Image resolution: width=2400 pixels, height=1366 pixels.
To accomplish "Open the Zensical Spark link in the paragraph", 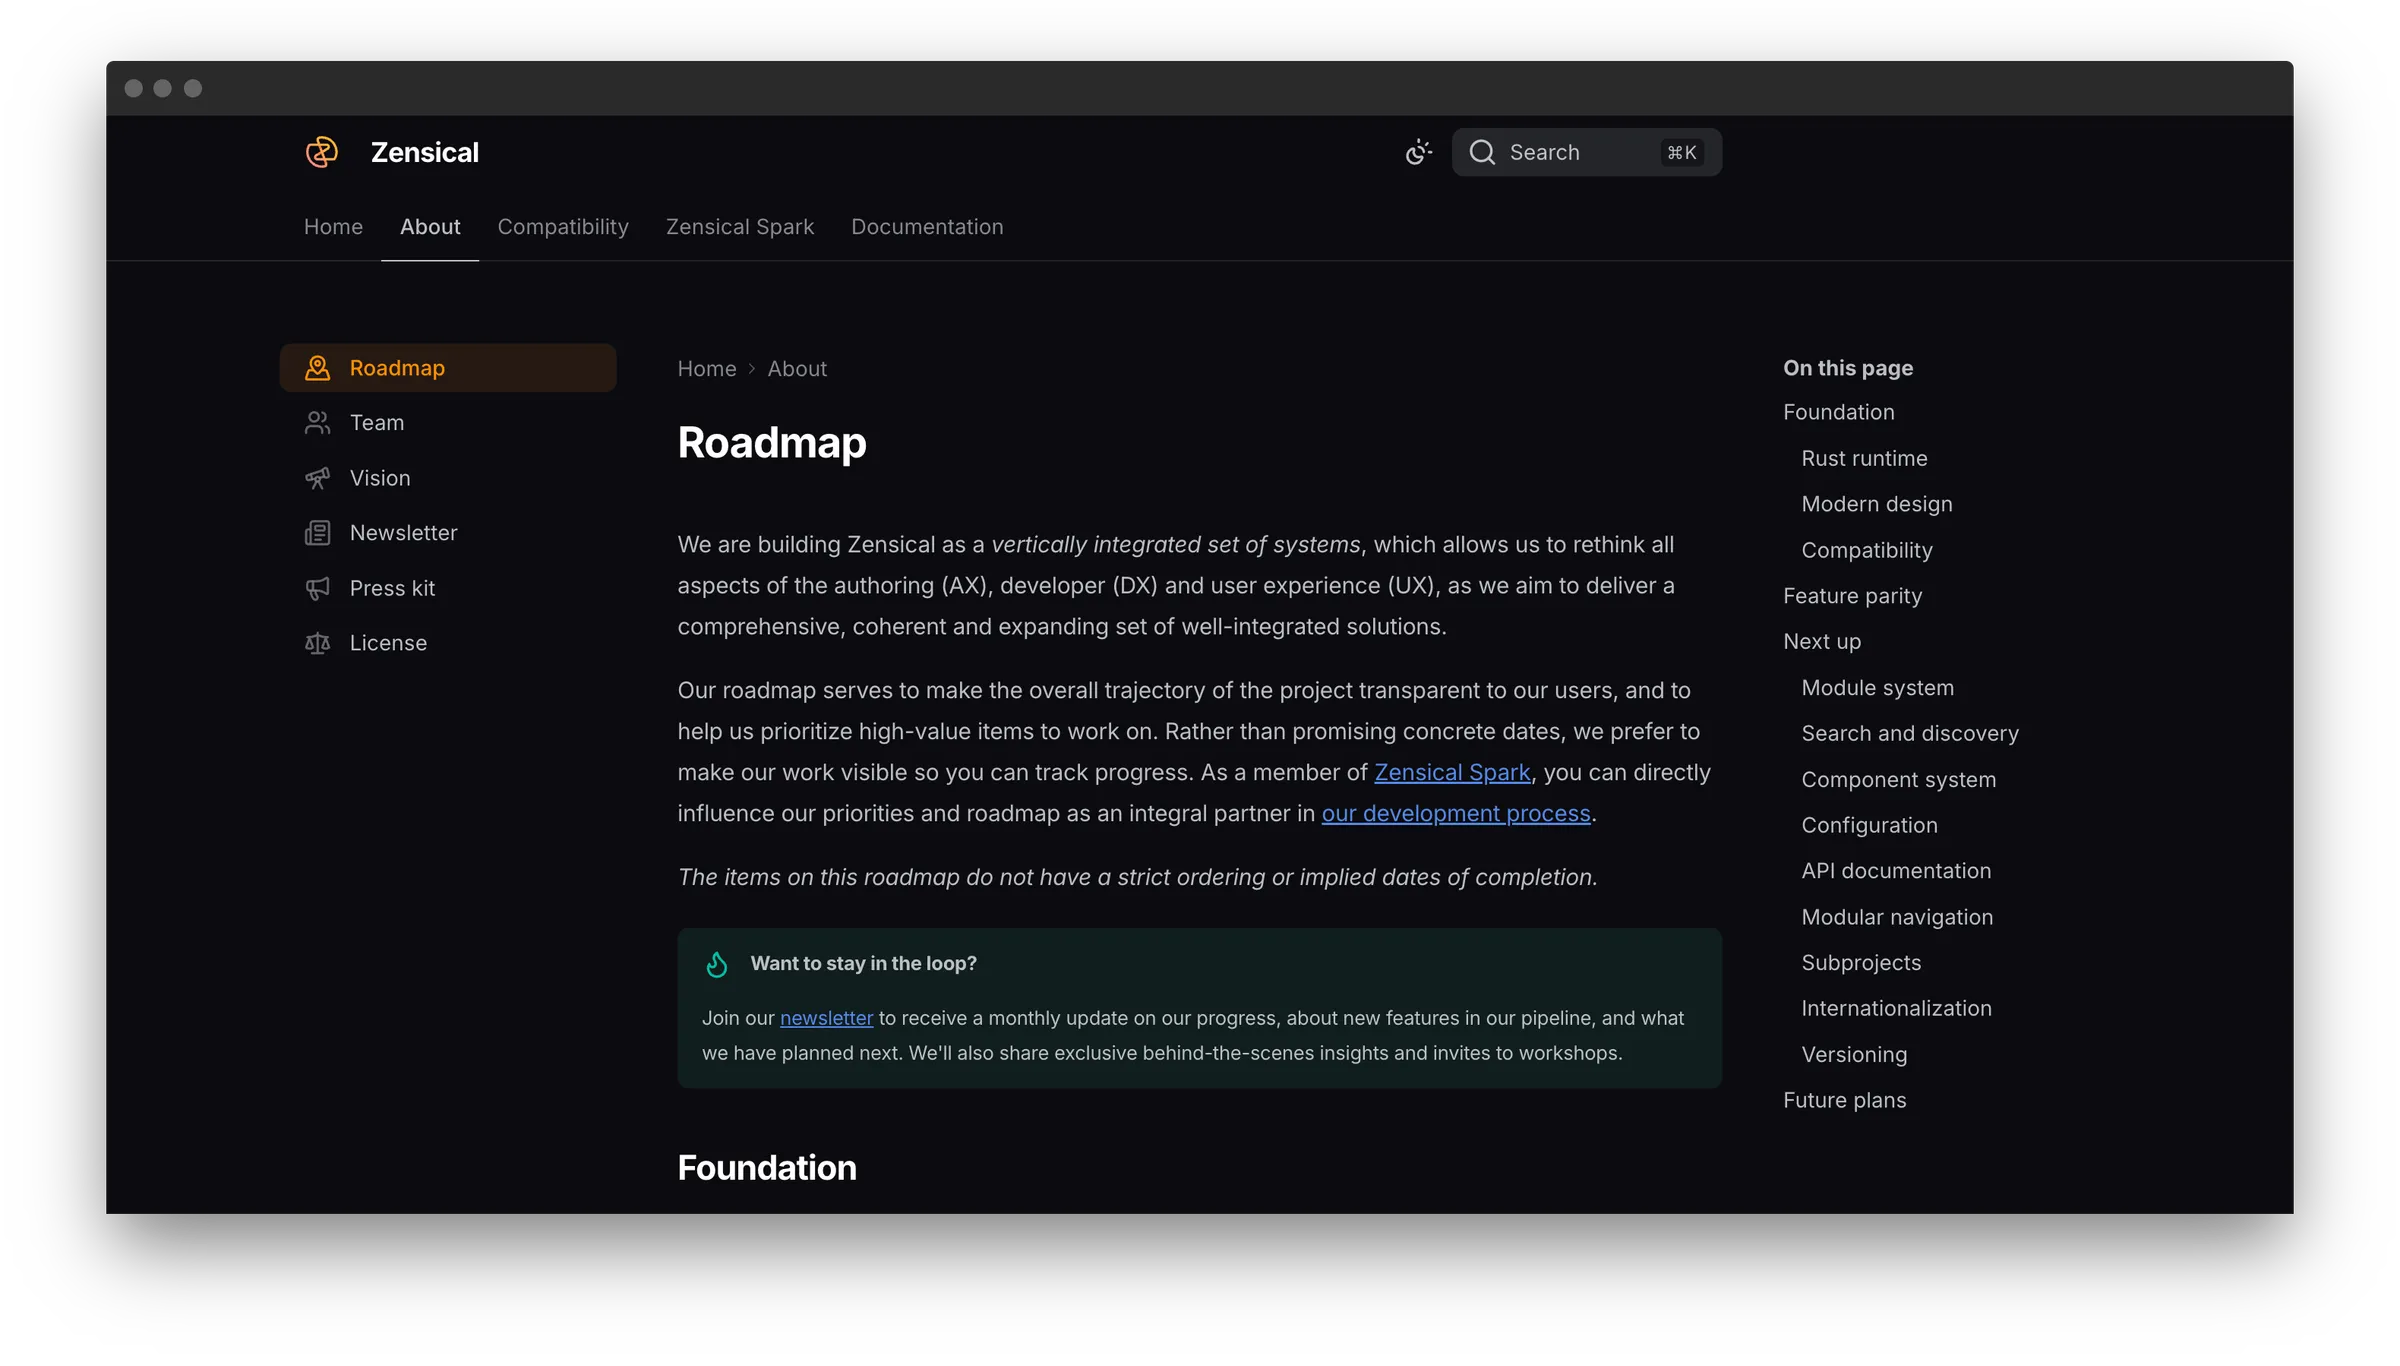I will (1452, 772).
